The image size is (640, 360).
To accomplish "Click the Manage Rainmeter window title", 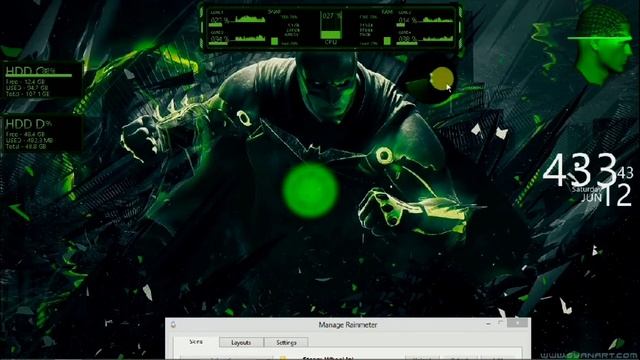I will (x=348, y=324).
